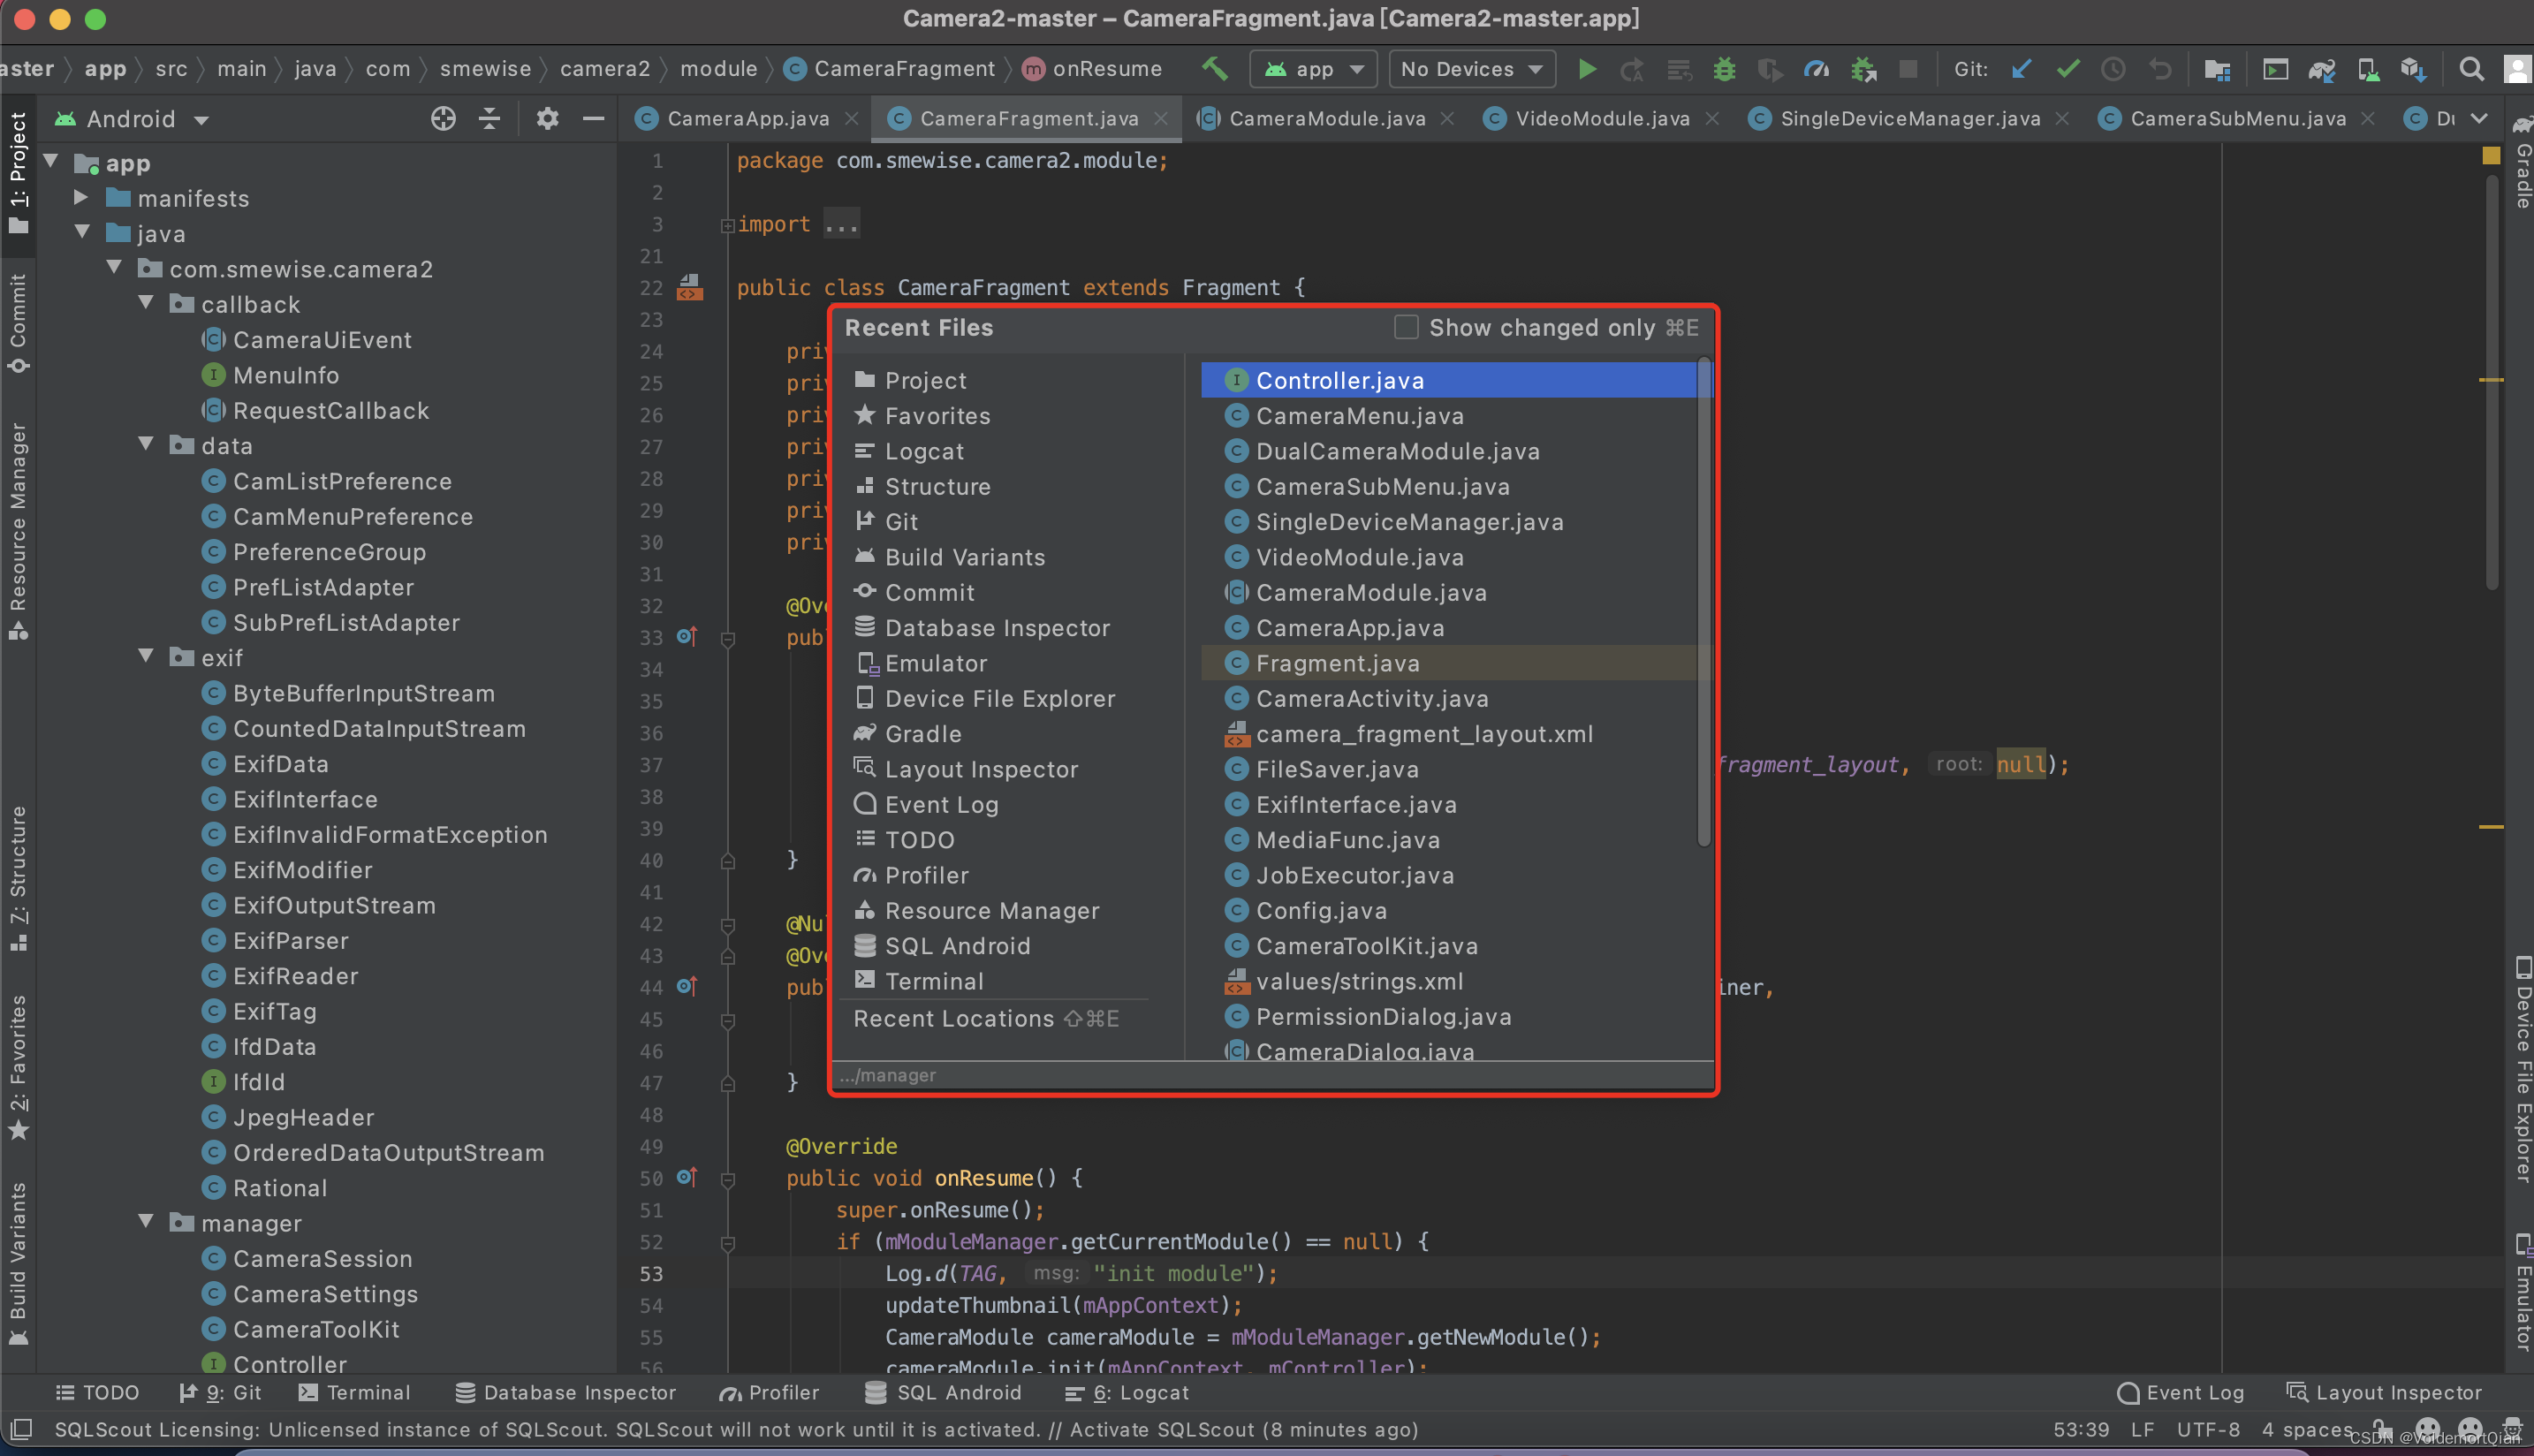Switch to CameraModule.java tab
Viewport: 2534px width, 1456px height.
[x=1326, y=119]
